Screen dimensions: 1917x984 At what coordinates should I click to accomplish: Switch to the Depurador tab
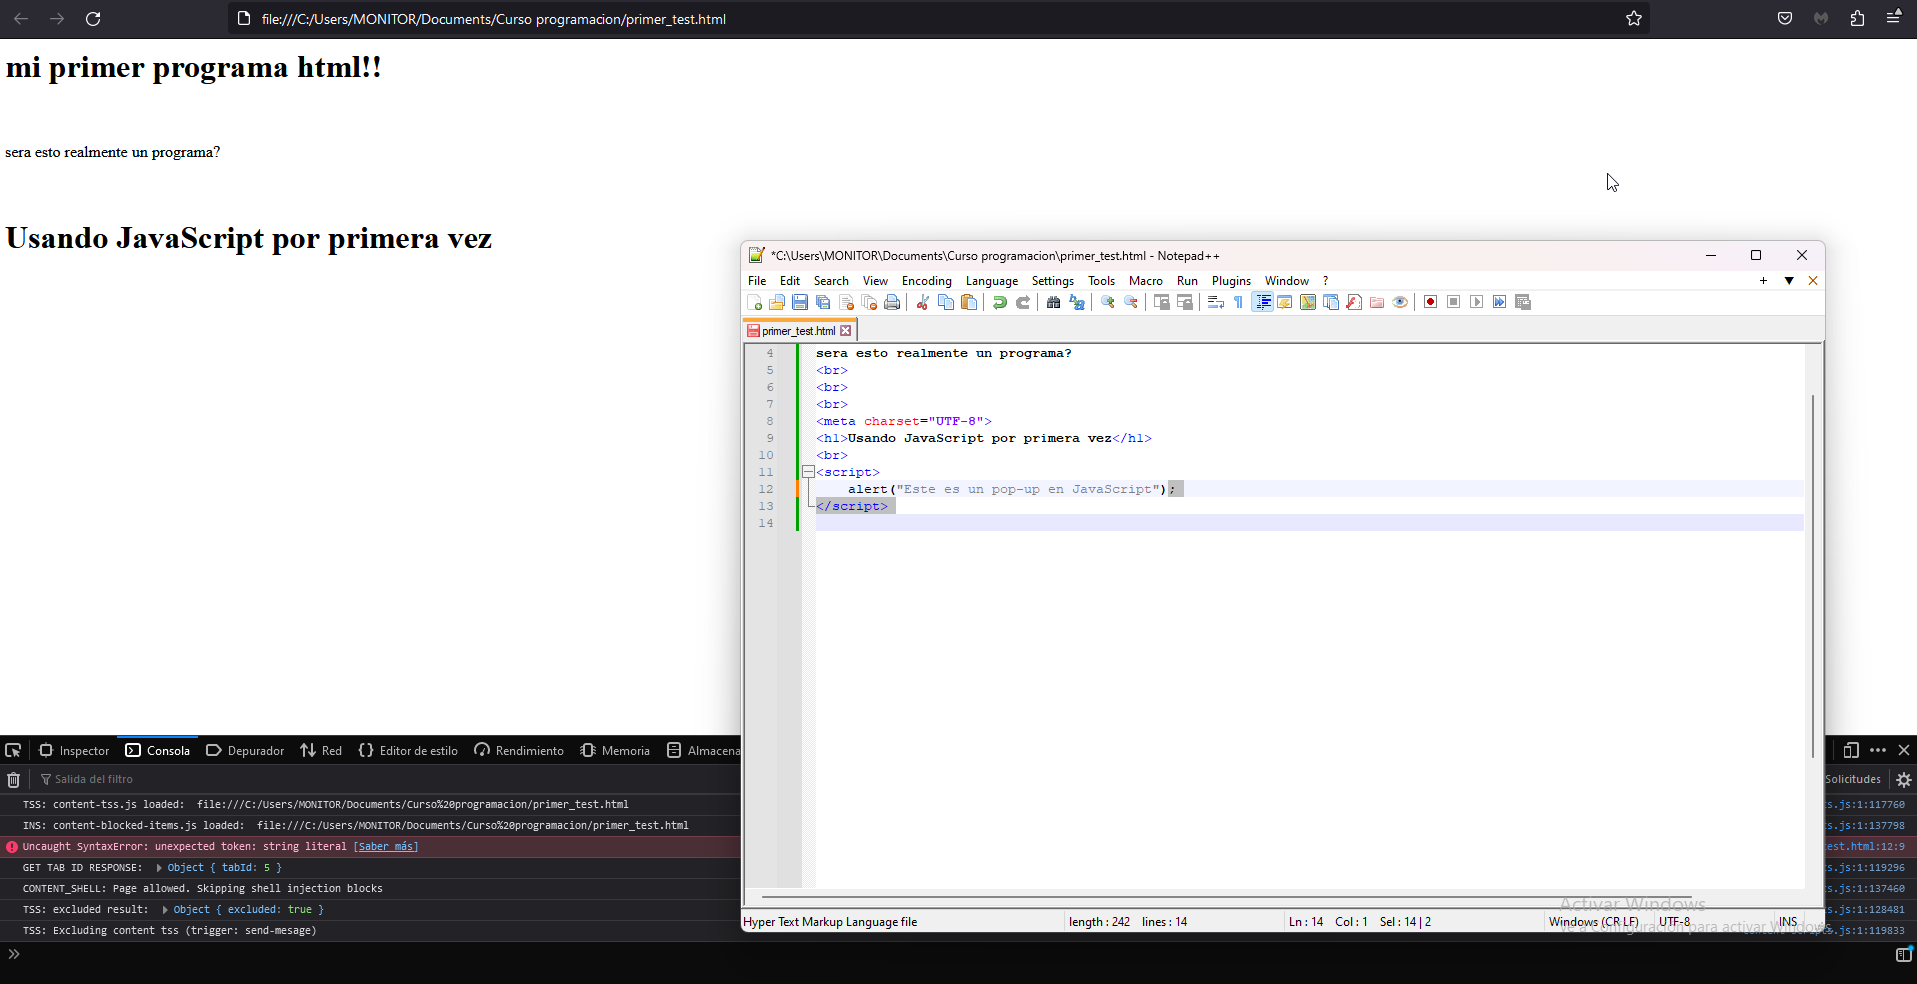(x=245, y=750)
